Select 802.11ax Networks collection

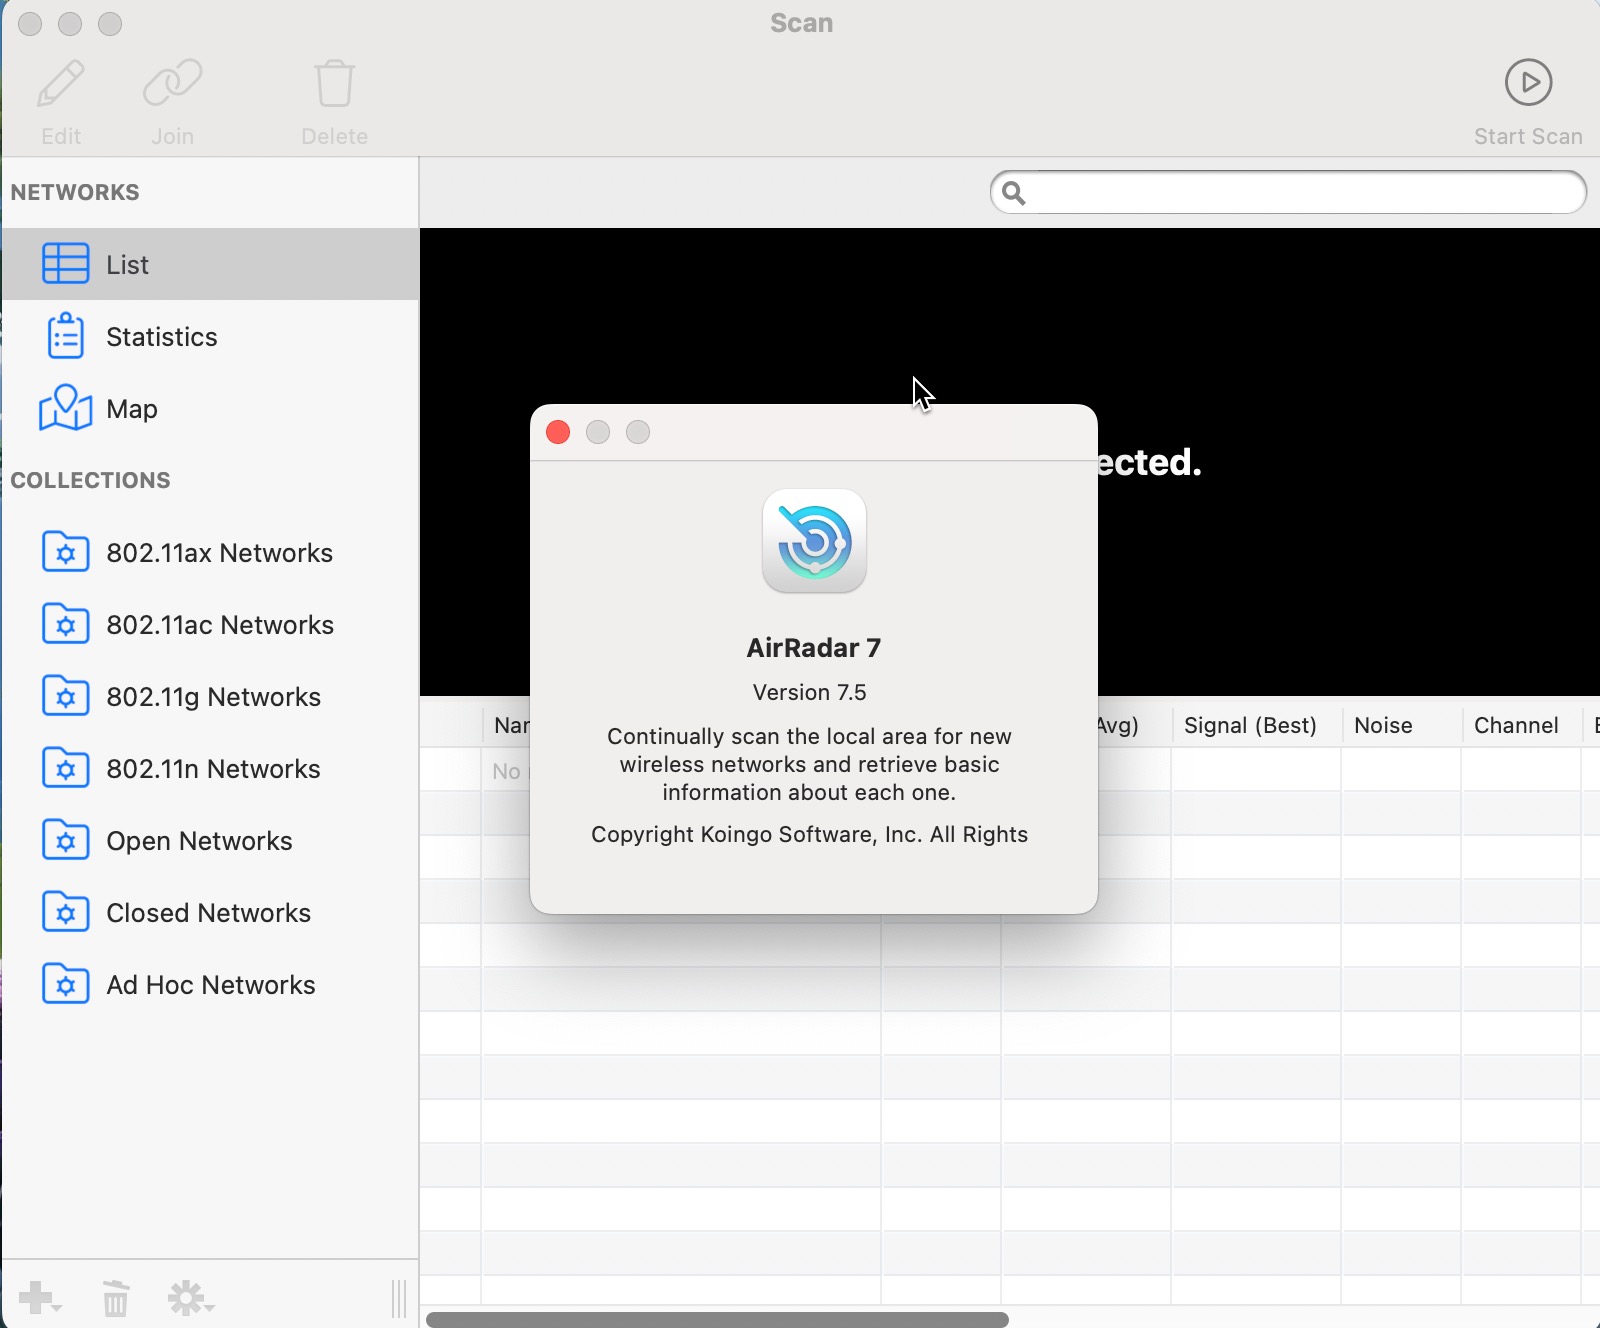210,553
